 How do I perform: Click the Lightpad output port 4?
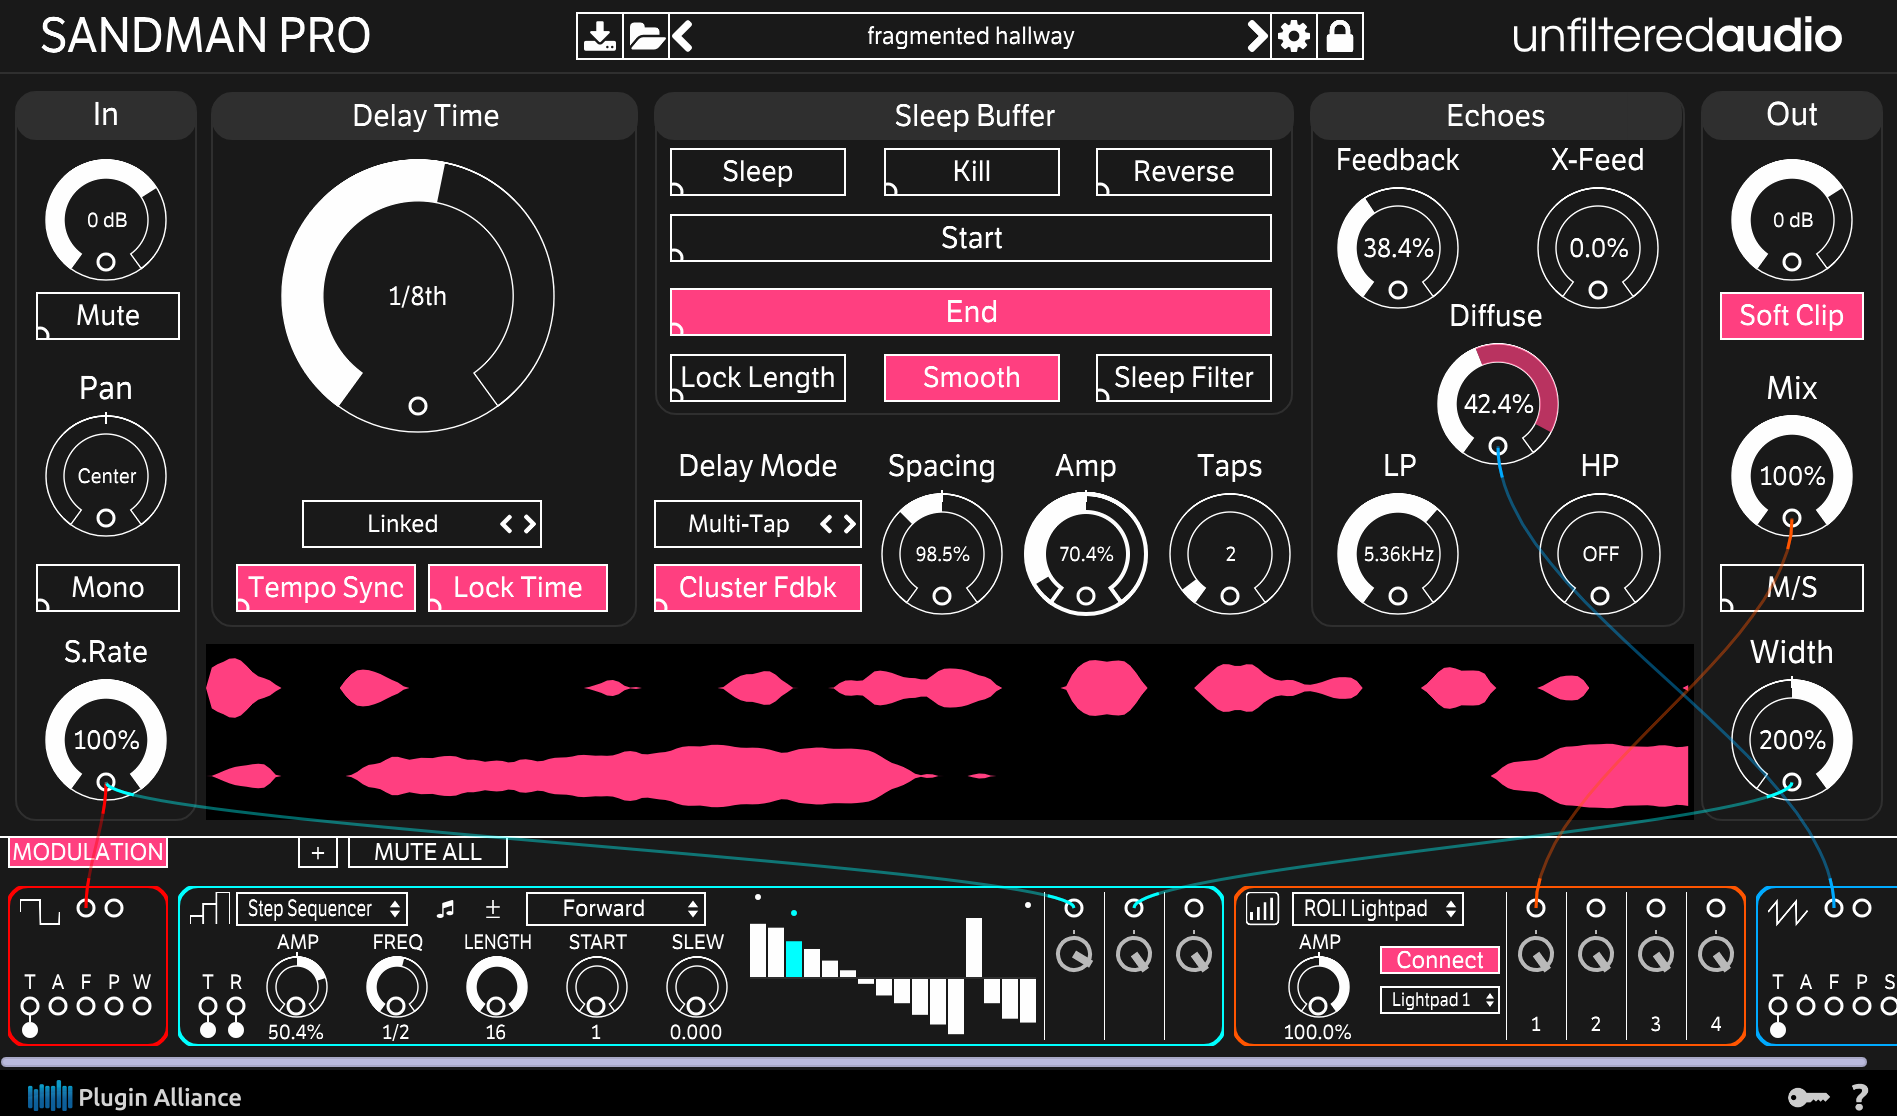(1716, 908)
